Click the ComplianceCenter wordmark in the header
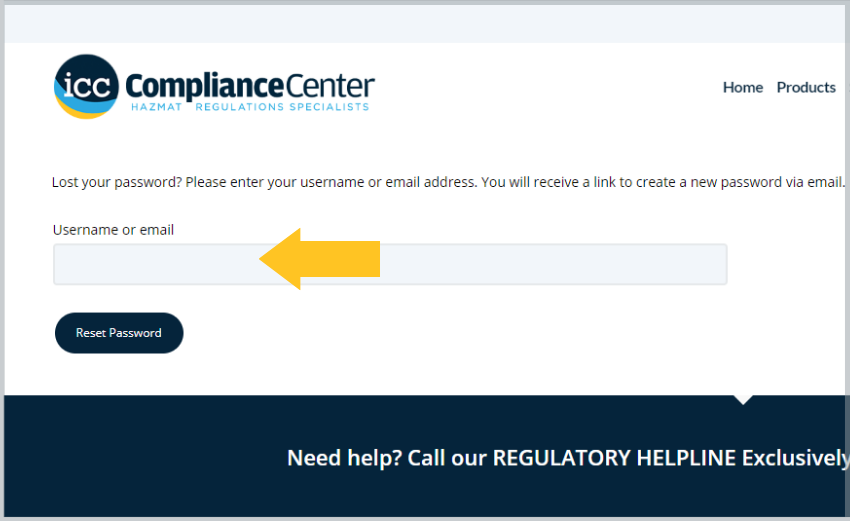Screen dimensions: 850x521 (250, 84)
